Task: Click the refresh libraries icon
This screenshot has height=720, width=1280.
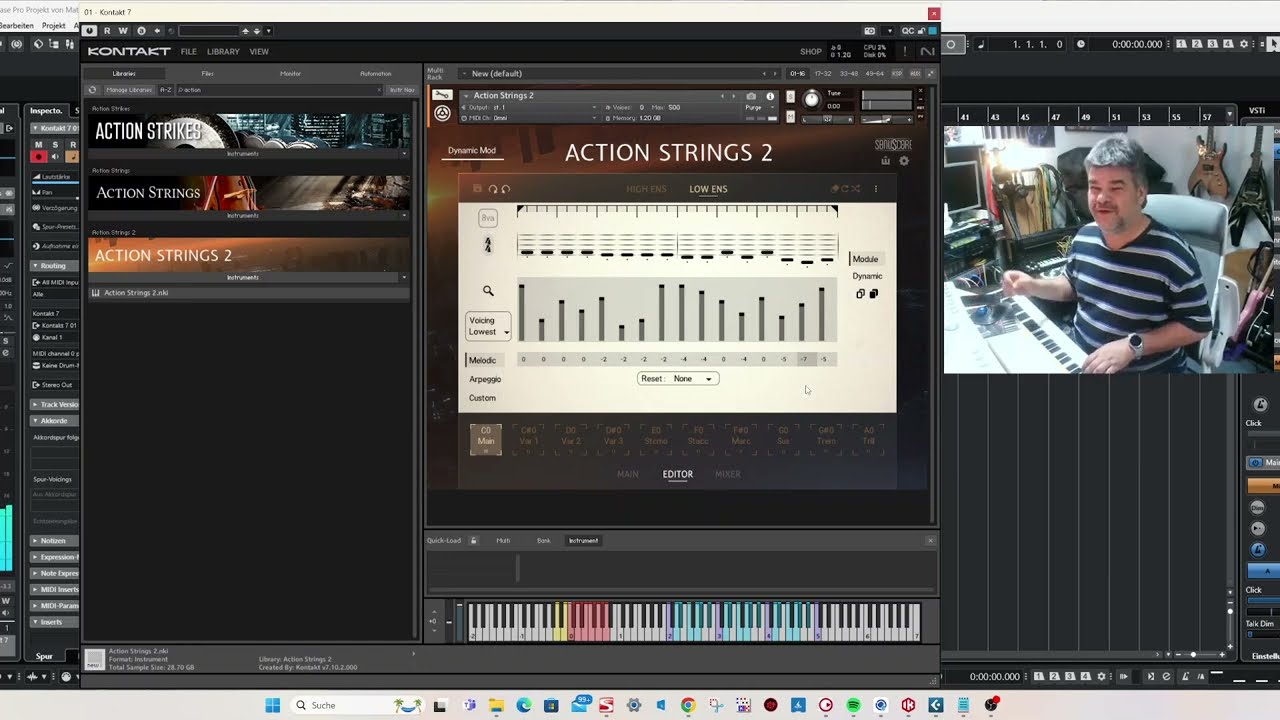Action: click(93, 90)
